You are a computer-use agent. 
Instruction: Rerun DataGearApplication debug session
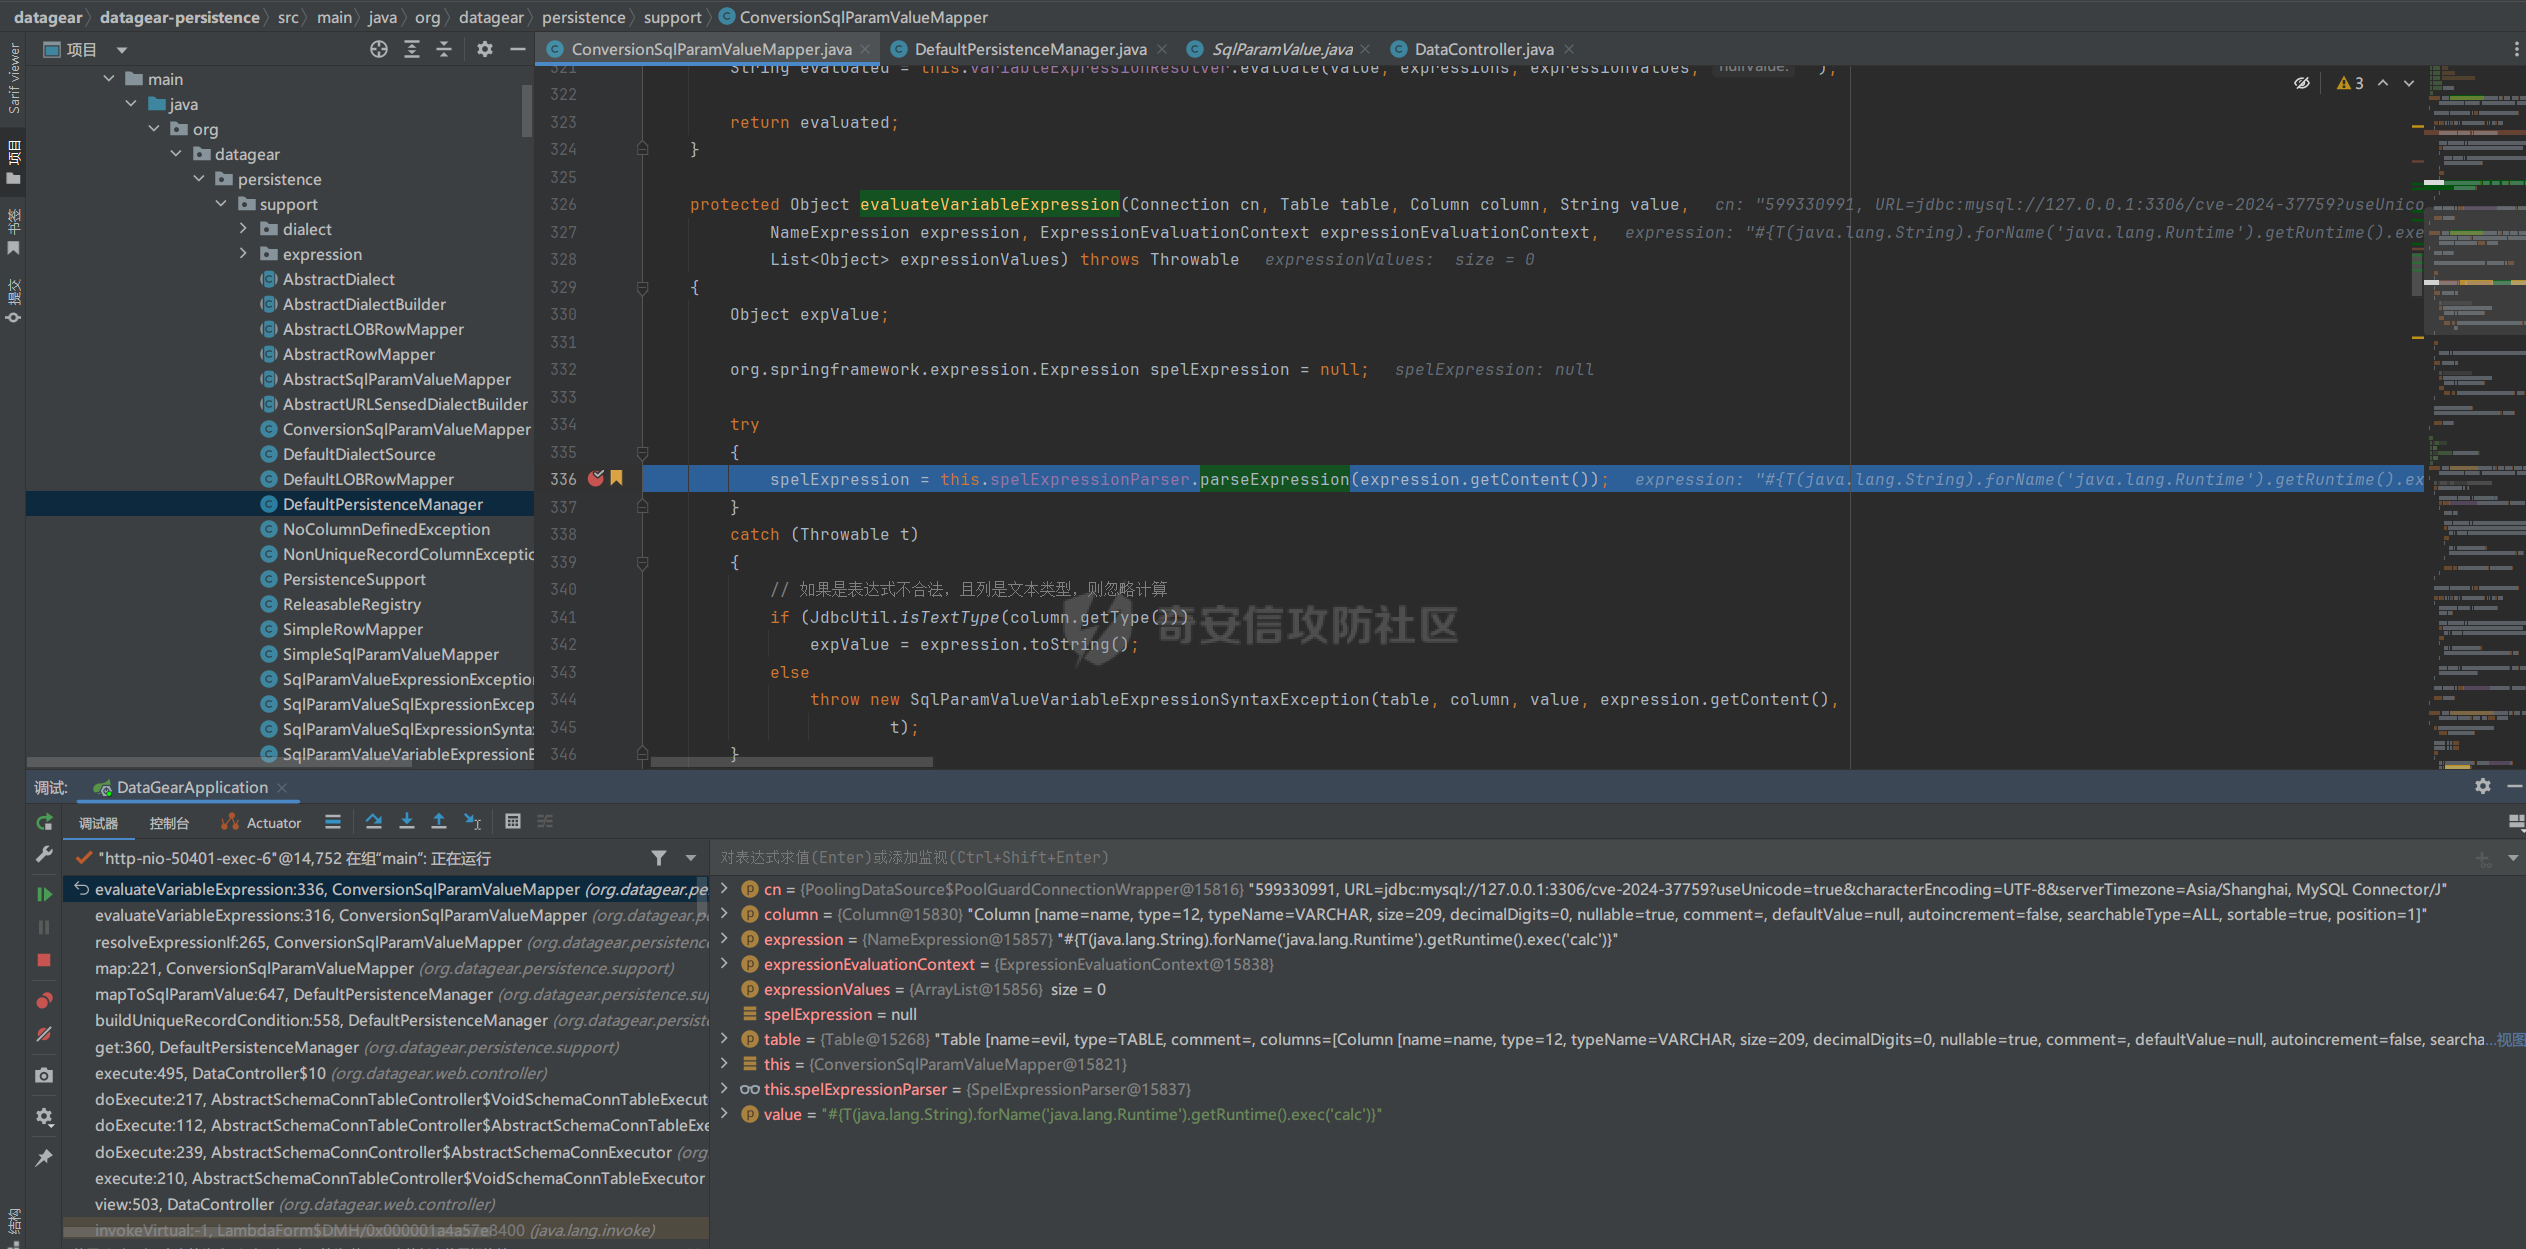[x=44, y=822]
